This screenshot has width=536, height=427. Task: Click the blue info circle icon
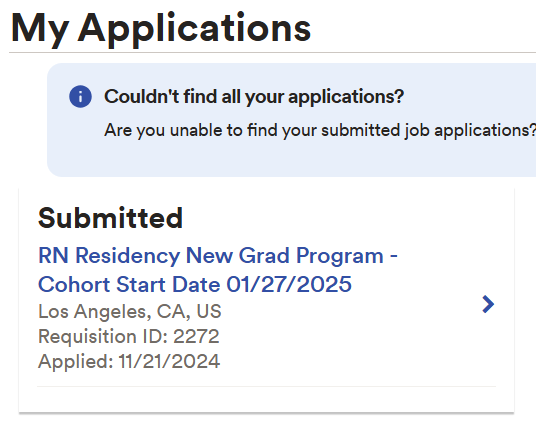point(80,97)
